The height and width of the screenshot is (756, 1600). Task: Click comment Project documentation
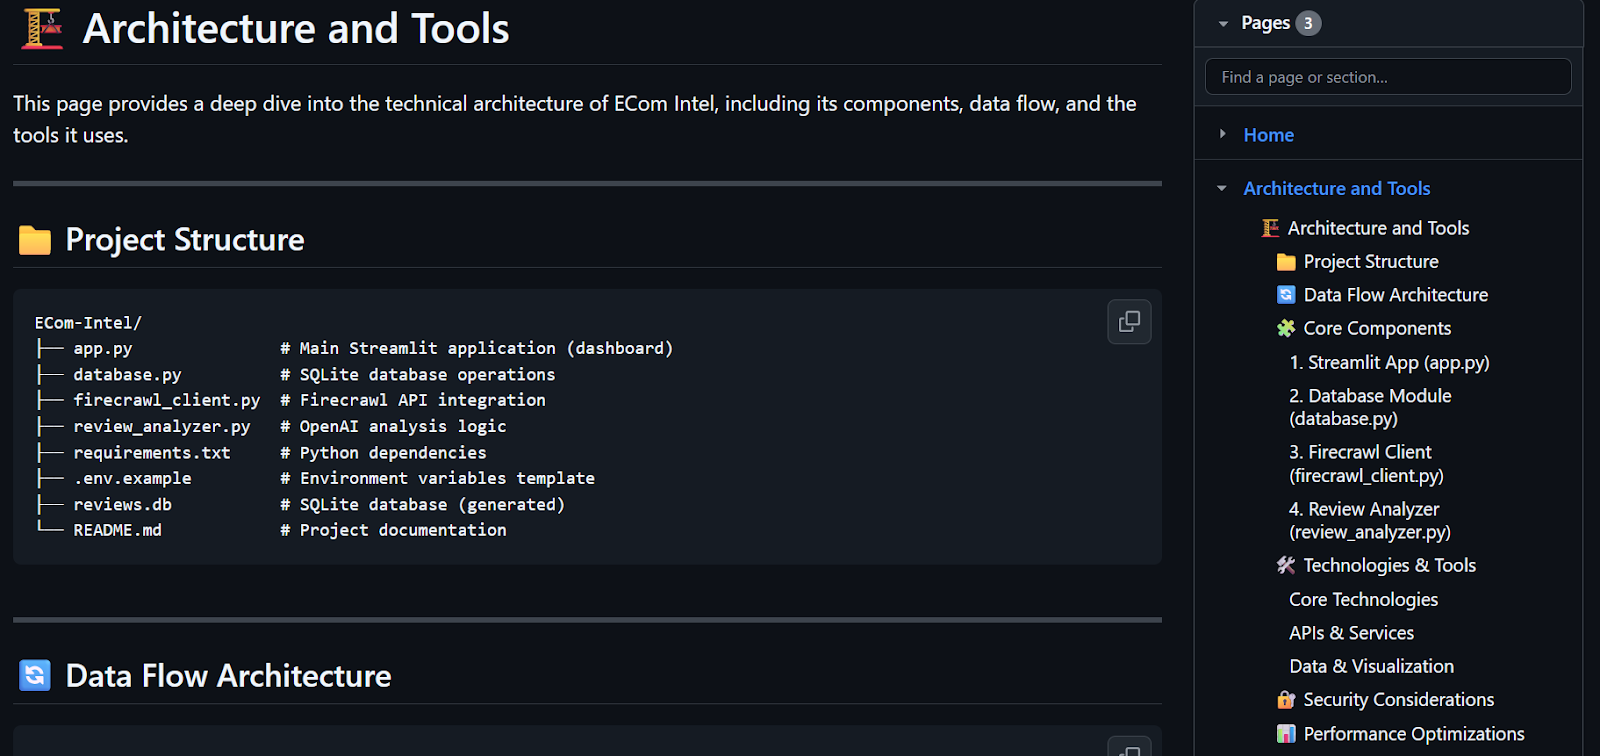click(x=393, y=530)
